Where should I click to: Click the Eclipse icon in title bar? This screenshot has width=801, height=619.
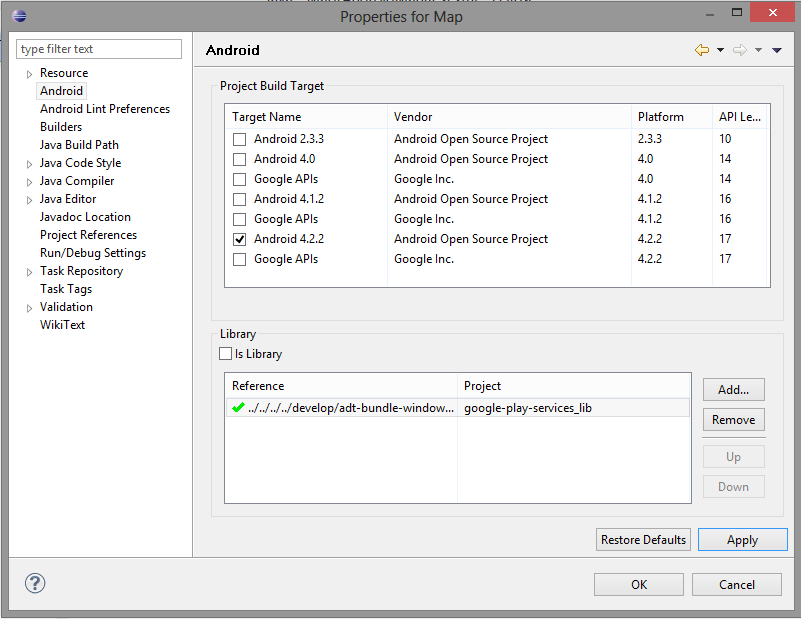point(19,16)
